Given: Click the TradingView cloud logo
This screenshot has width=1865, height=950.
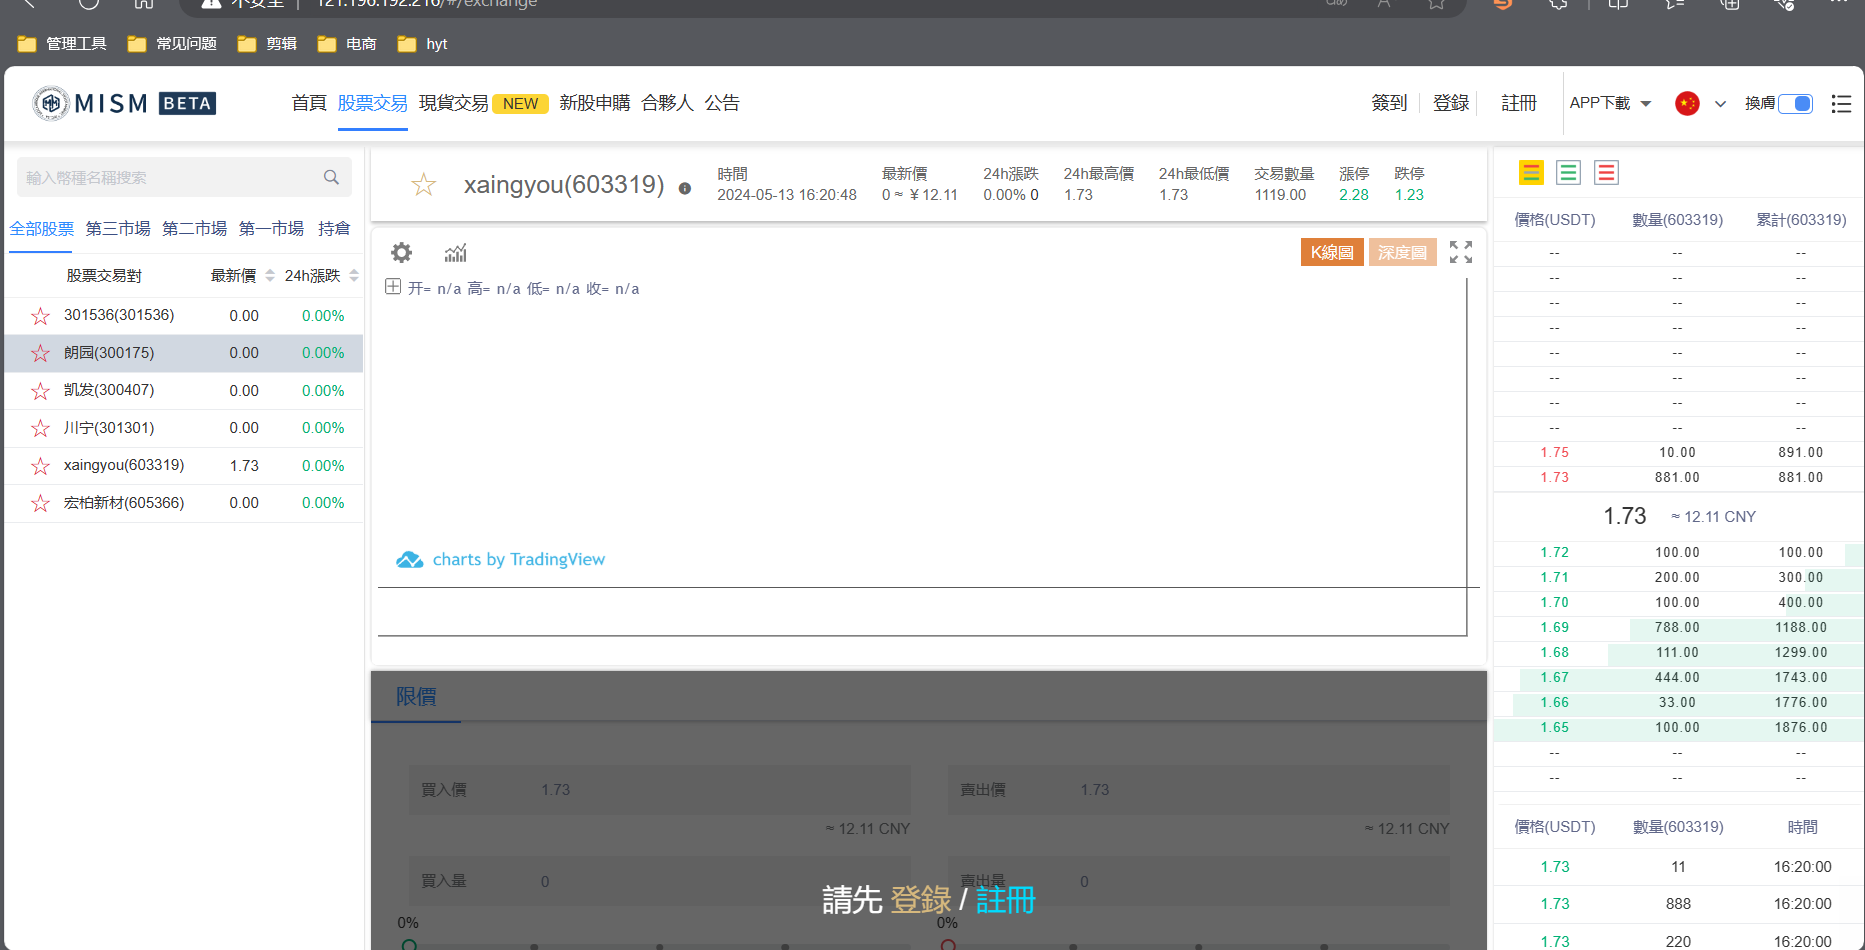Looking at the screenshot, I should (409, 560).
